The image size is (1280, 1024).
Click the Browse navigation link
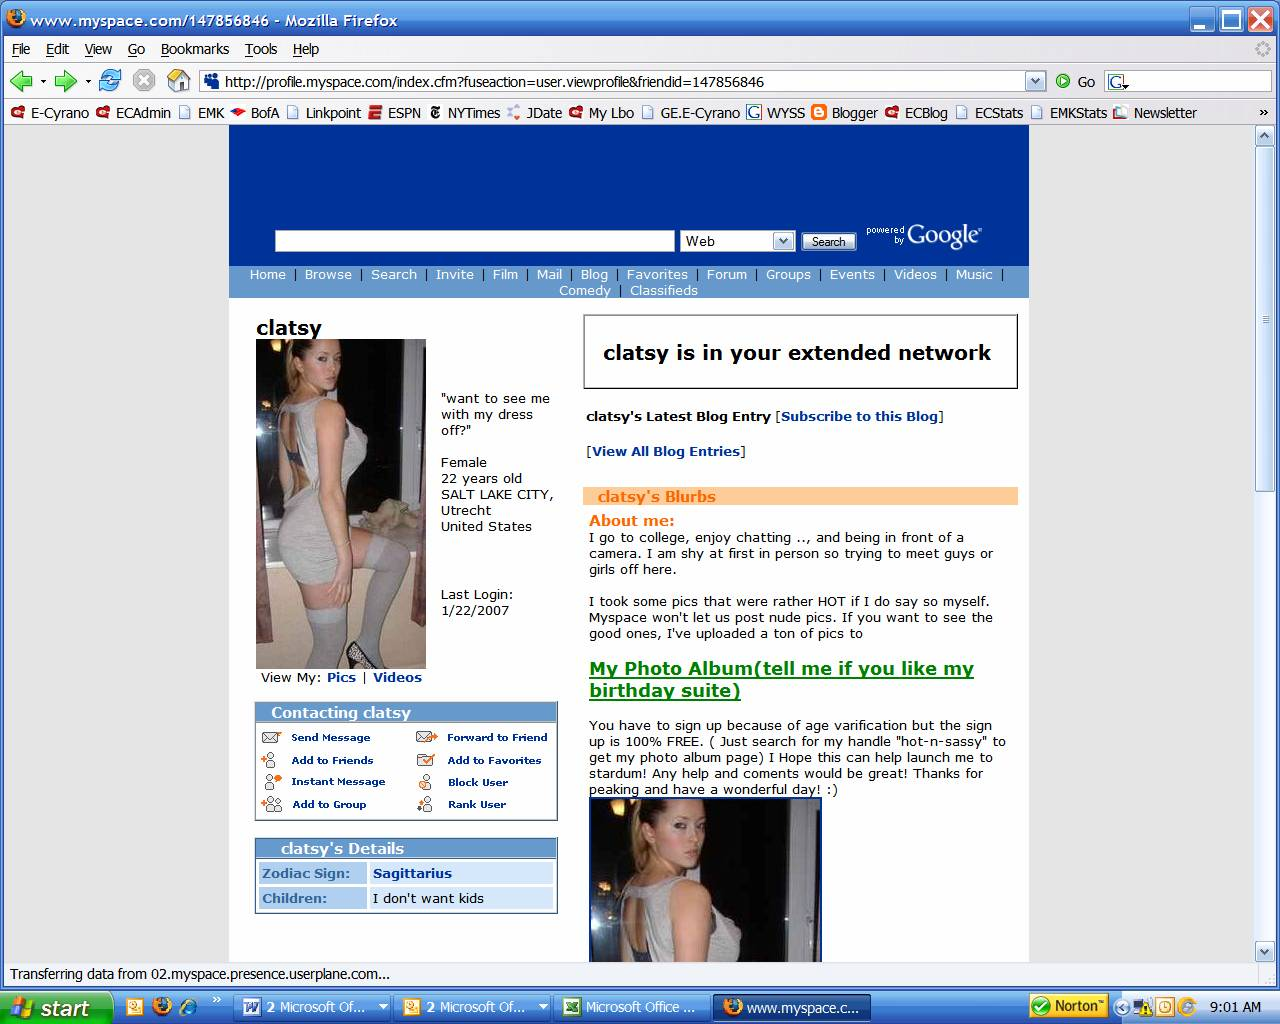coord(328,274)
